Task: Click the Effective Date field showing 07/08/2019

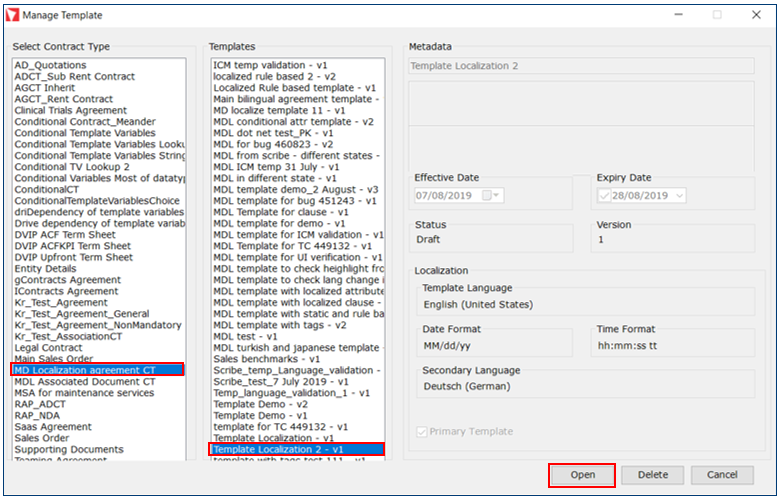Action: [x=446, y=196]
